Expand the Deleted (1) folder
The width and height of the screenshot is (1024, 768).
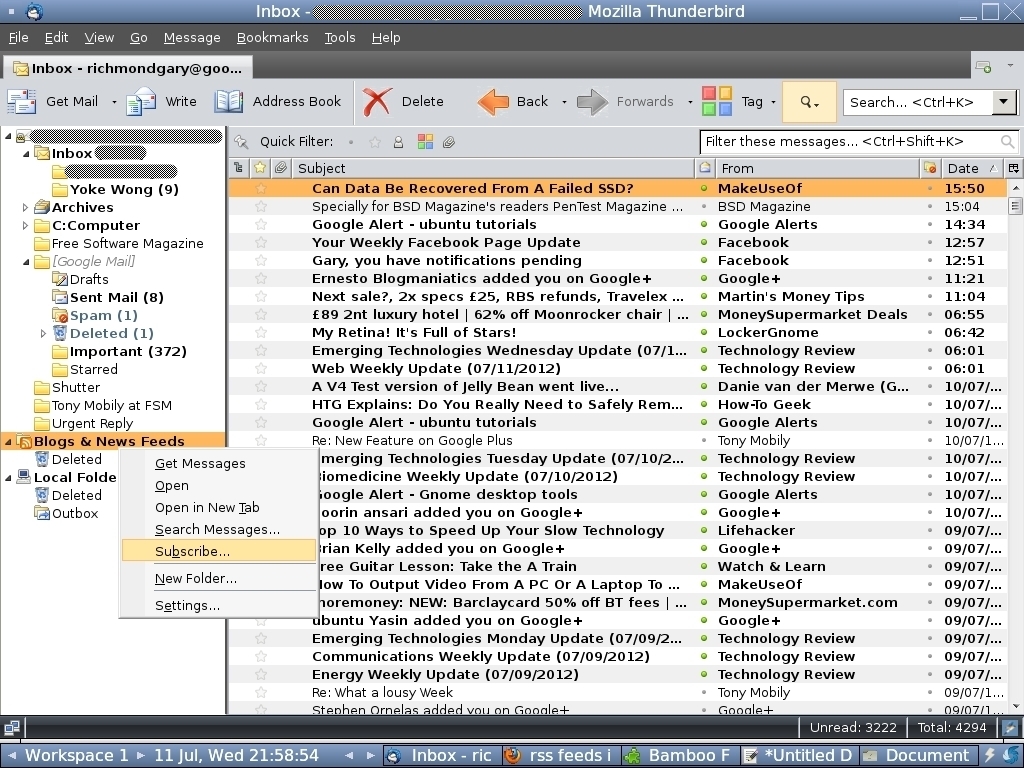point(43,334)
